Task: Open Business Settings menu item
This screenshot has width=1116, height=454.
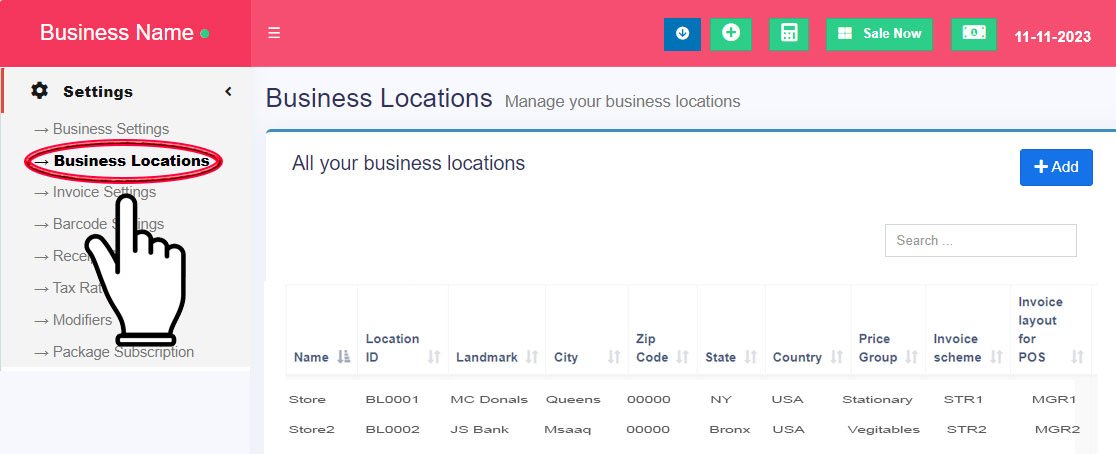Action: [110, 129]
